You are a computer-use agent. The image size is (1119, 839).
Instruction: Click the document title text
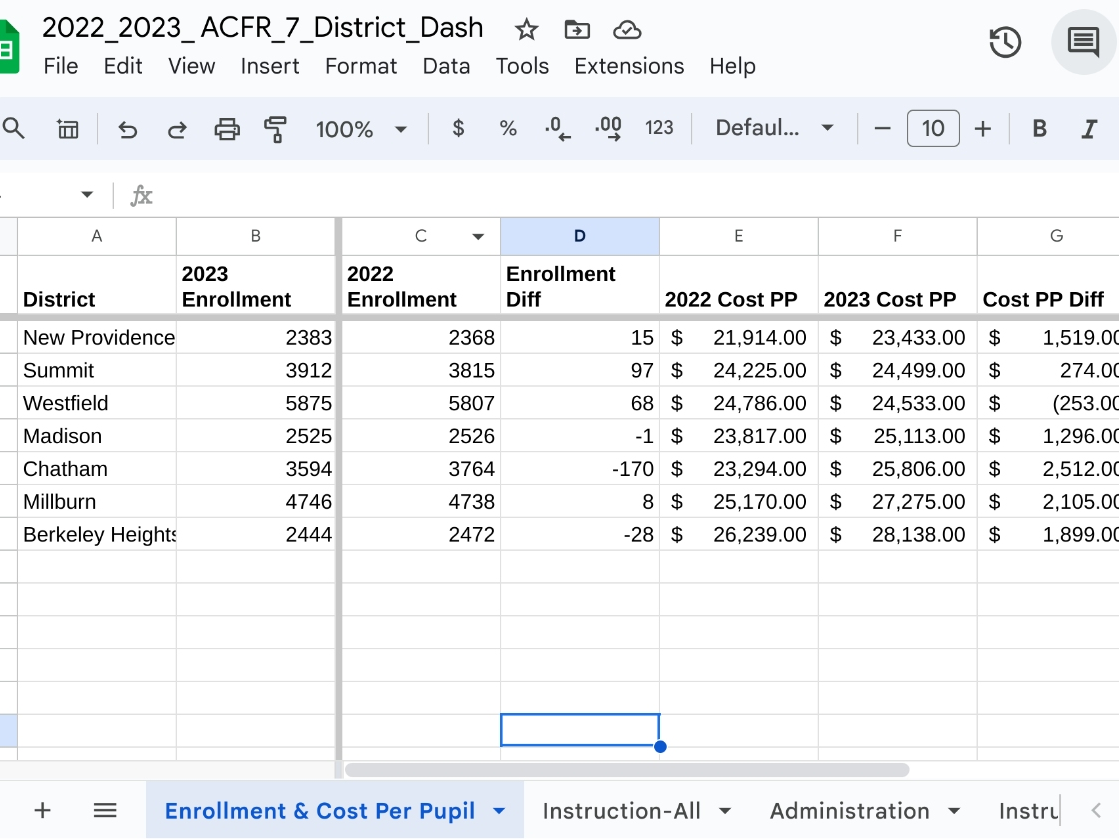tap(263, 28)
